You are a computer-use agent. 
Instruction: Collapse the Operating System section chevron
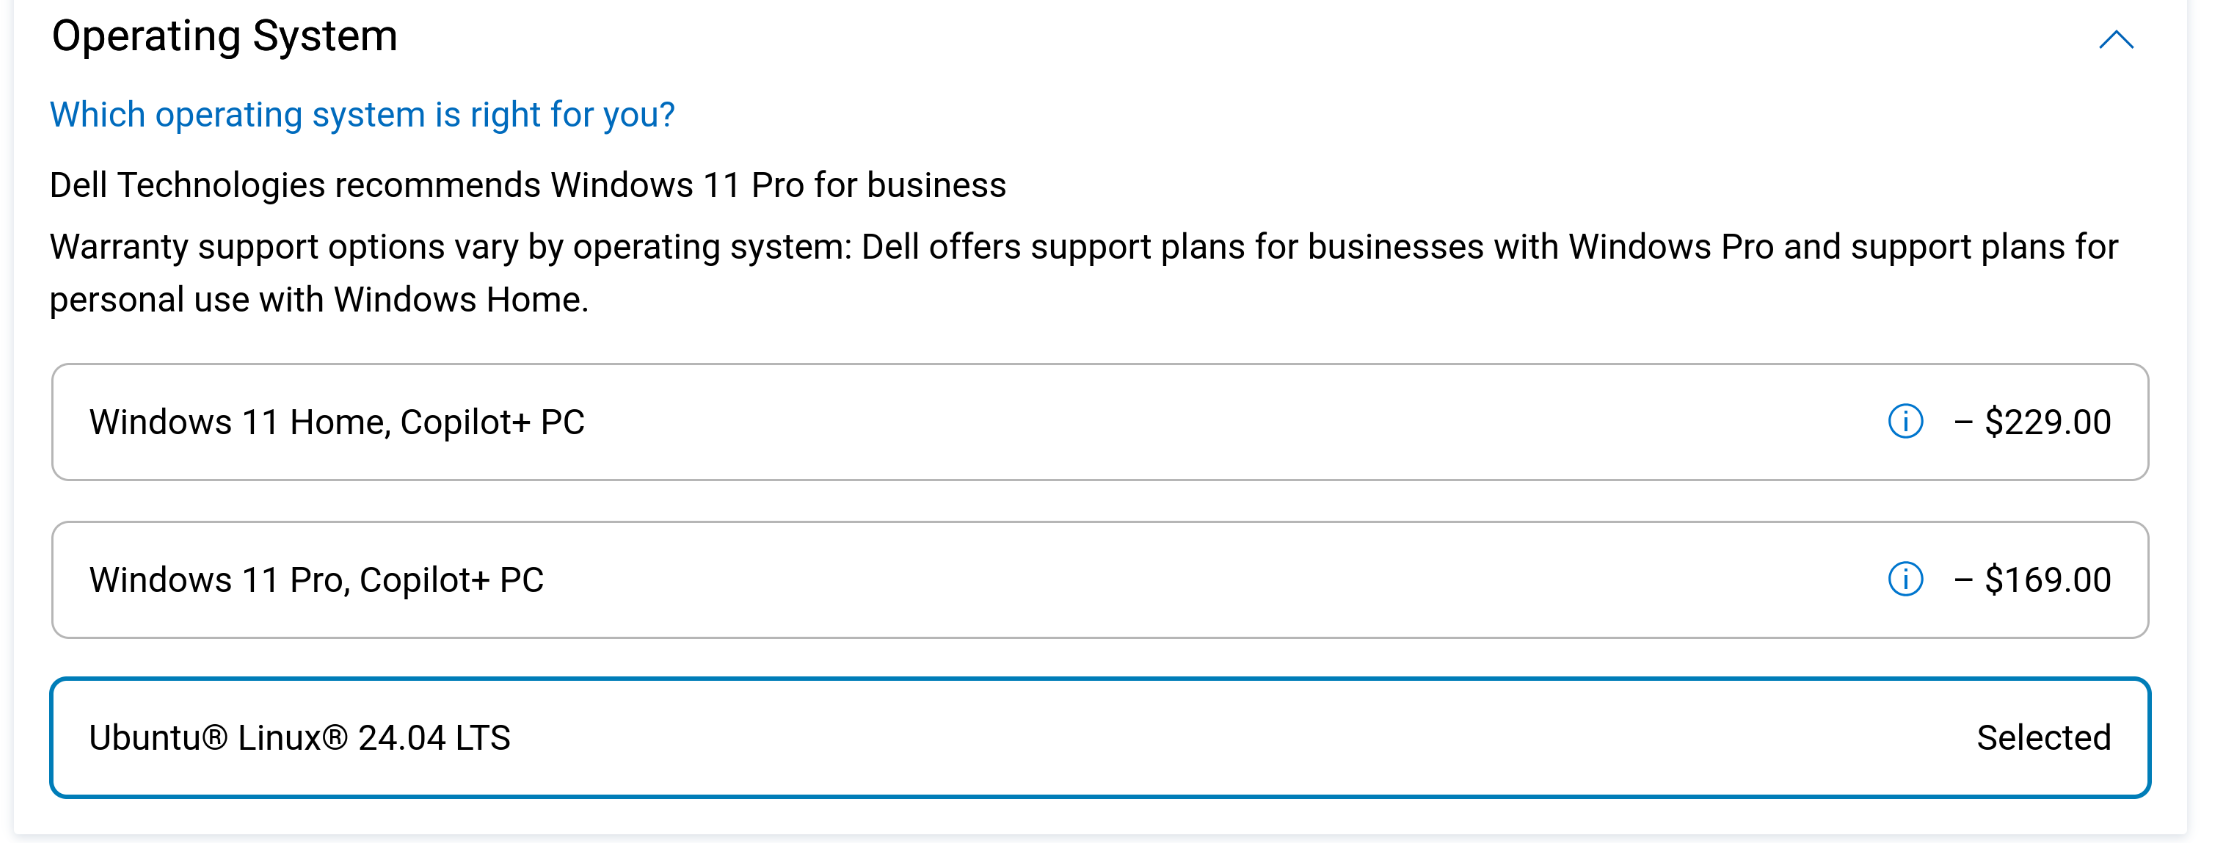pyautogui.click(x=2116, y=40)
